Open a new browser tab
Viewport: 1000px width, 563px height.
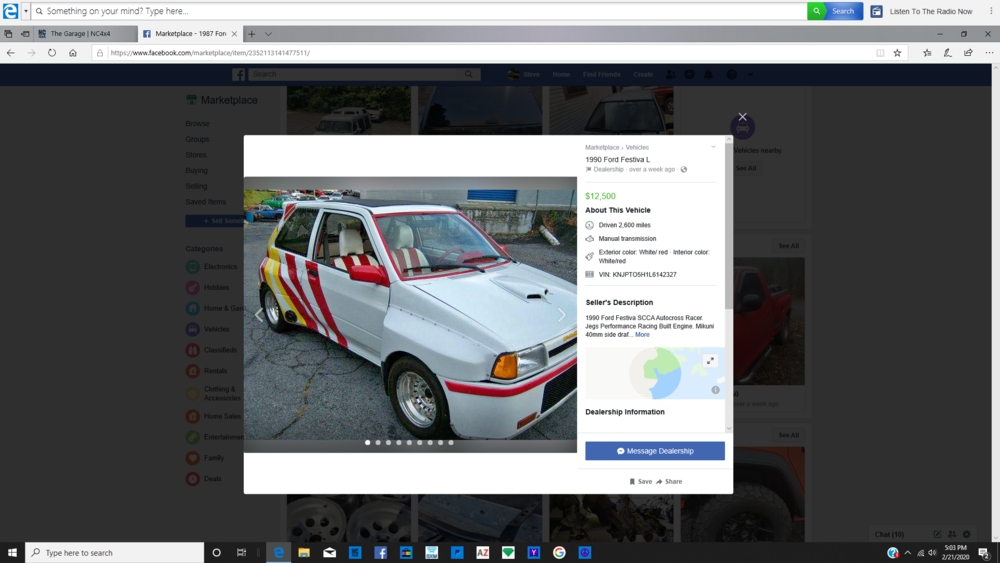pyautogui.click(x=252, y=34)
